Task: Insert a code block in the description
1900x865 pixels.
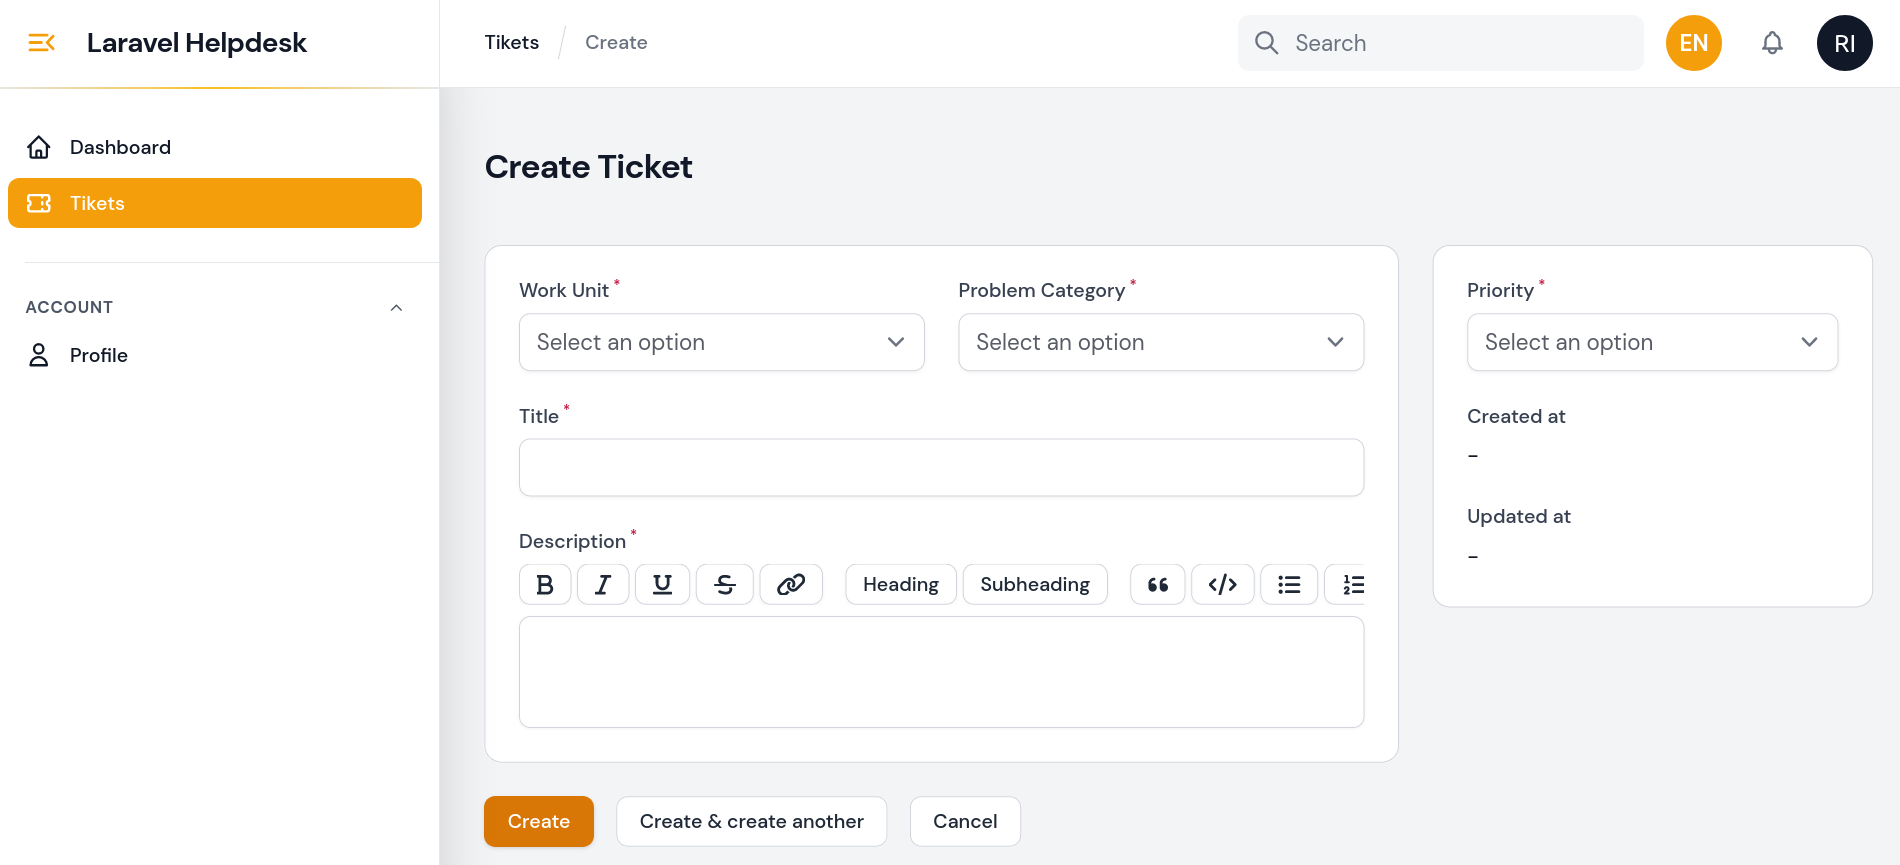Action: [1222, 585]
